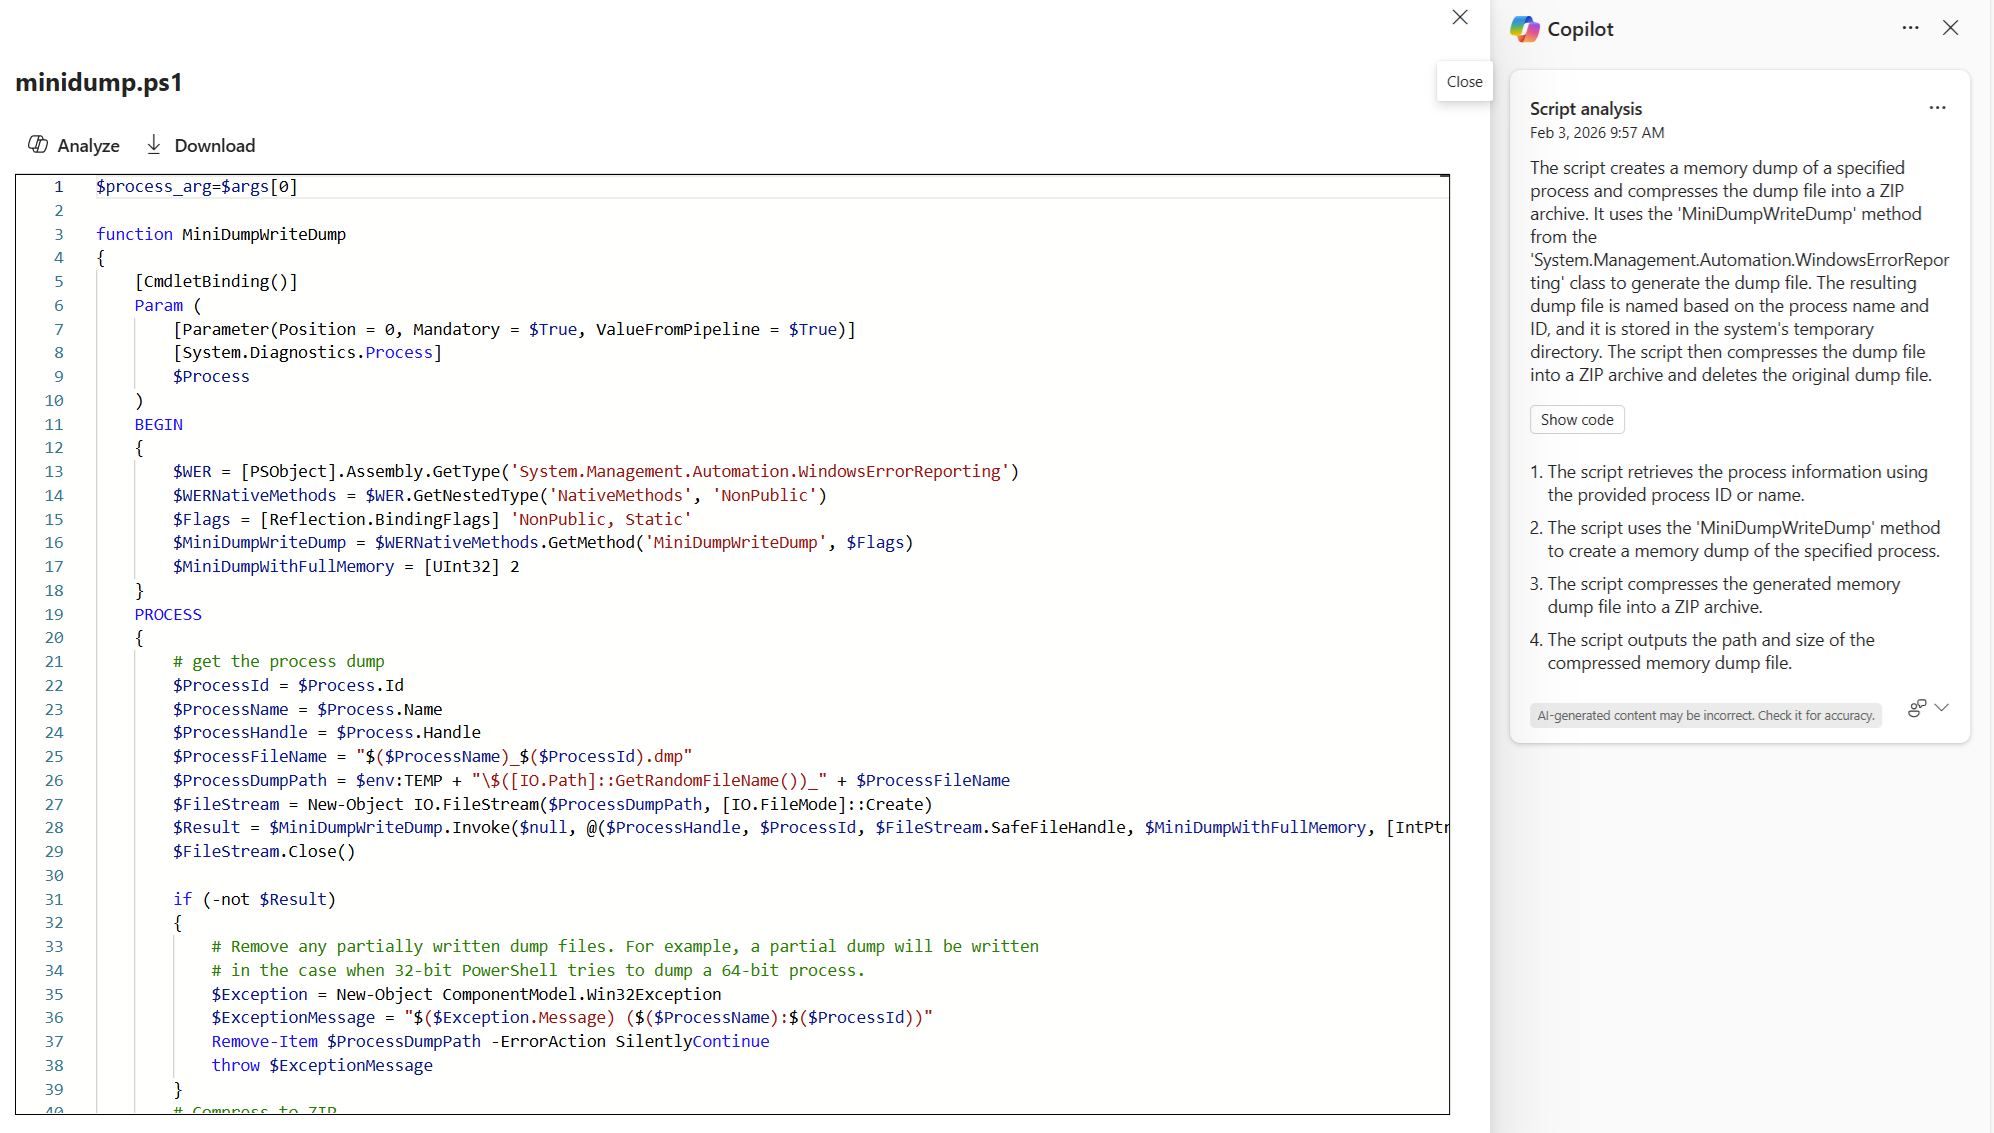
Task: Open the Script analysis card ellipsis menu
Action: (x=1937, y=108)
